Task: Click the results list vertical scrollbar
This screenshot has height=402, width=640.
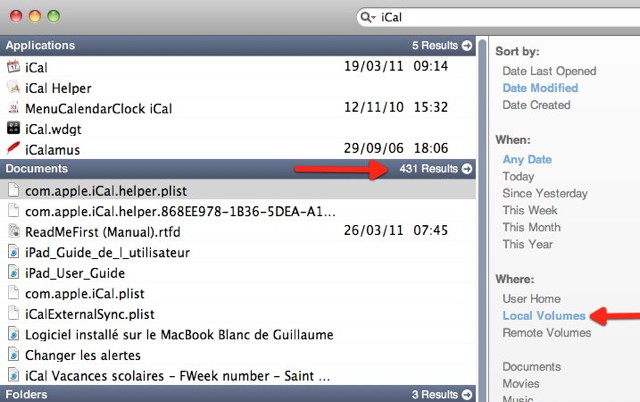Action: [482, 220]
